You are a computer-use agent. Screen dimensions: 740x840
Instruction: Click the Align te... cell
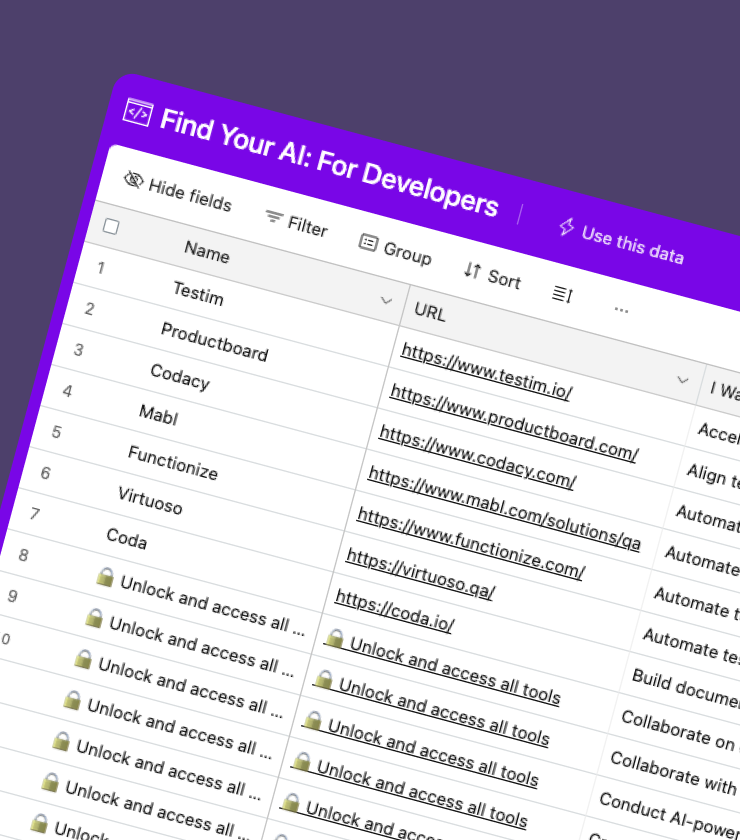click(713, 476)
